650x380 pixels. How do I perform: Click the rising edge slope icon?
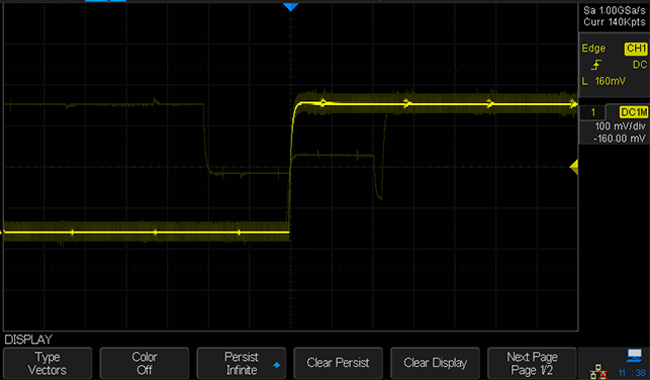[x=596, y=65]
